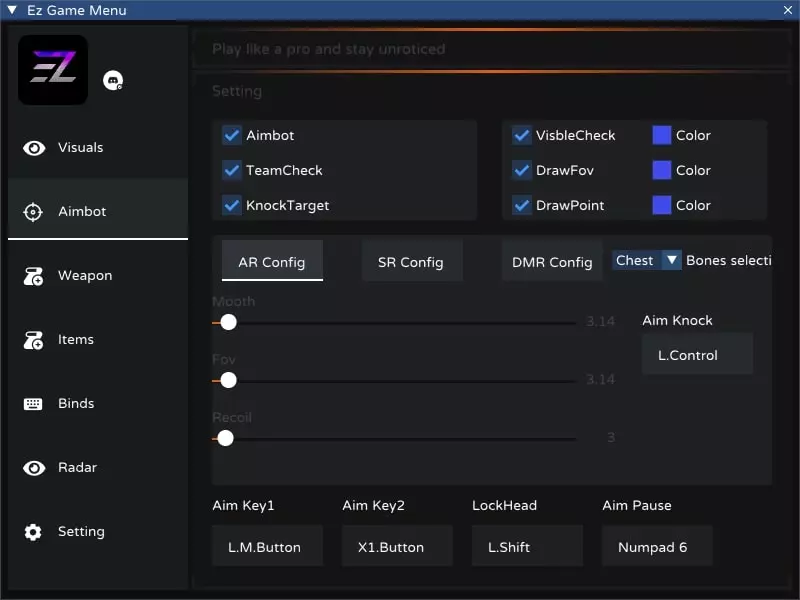Click the L.Control Aim Knock key button
800x600 pixels.
pyautogui.click(x=697, y=355)
